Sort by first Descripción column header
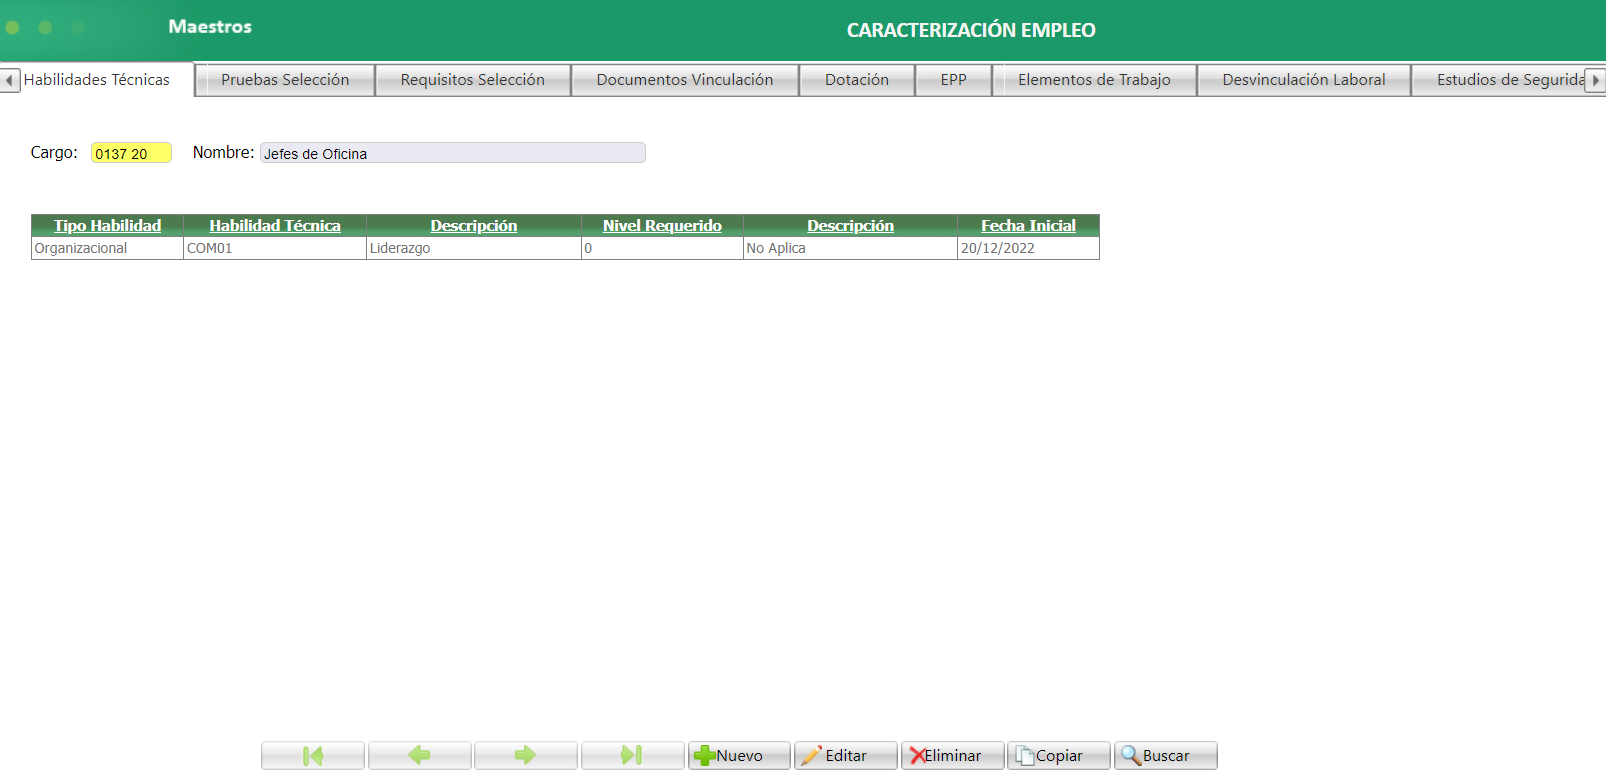Screen dimensions: 1606x772 click(x=474, y=226)
